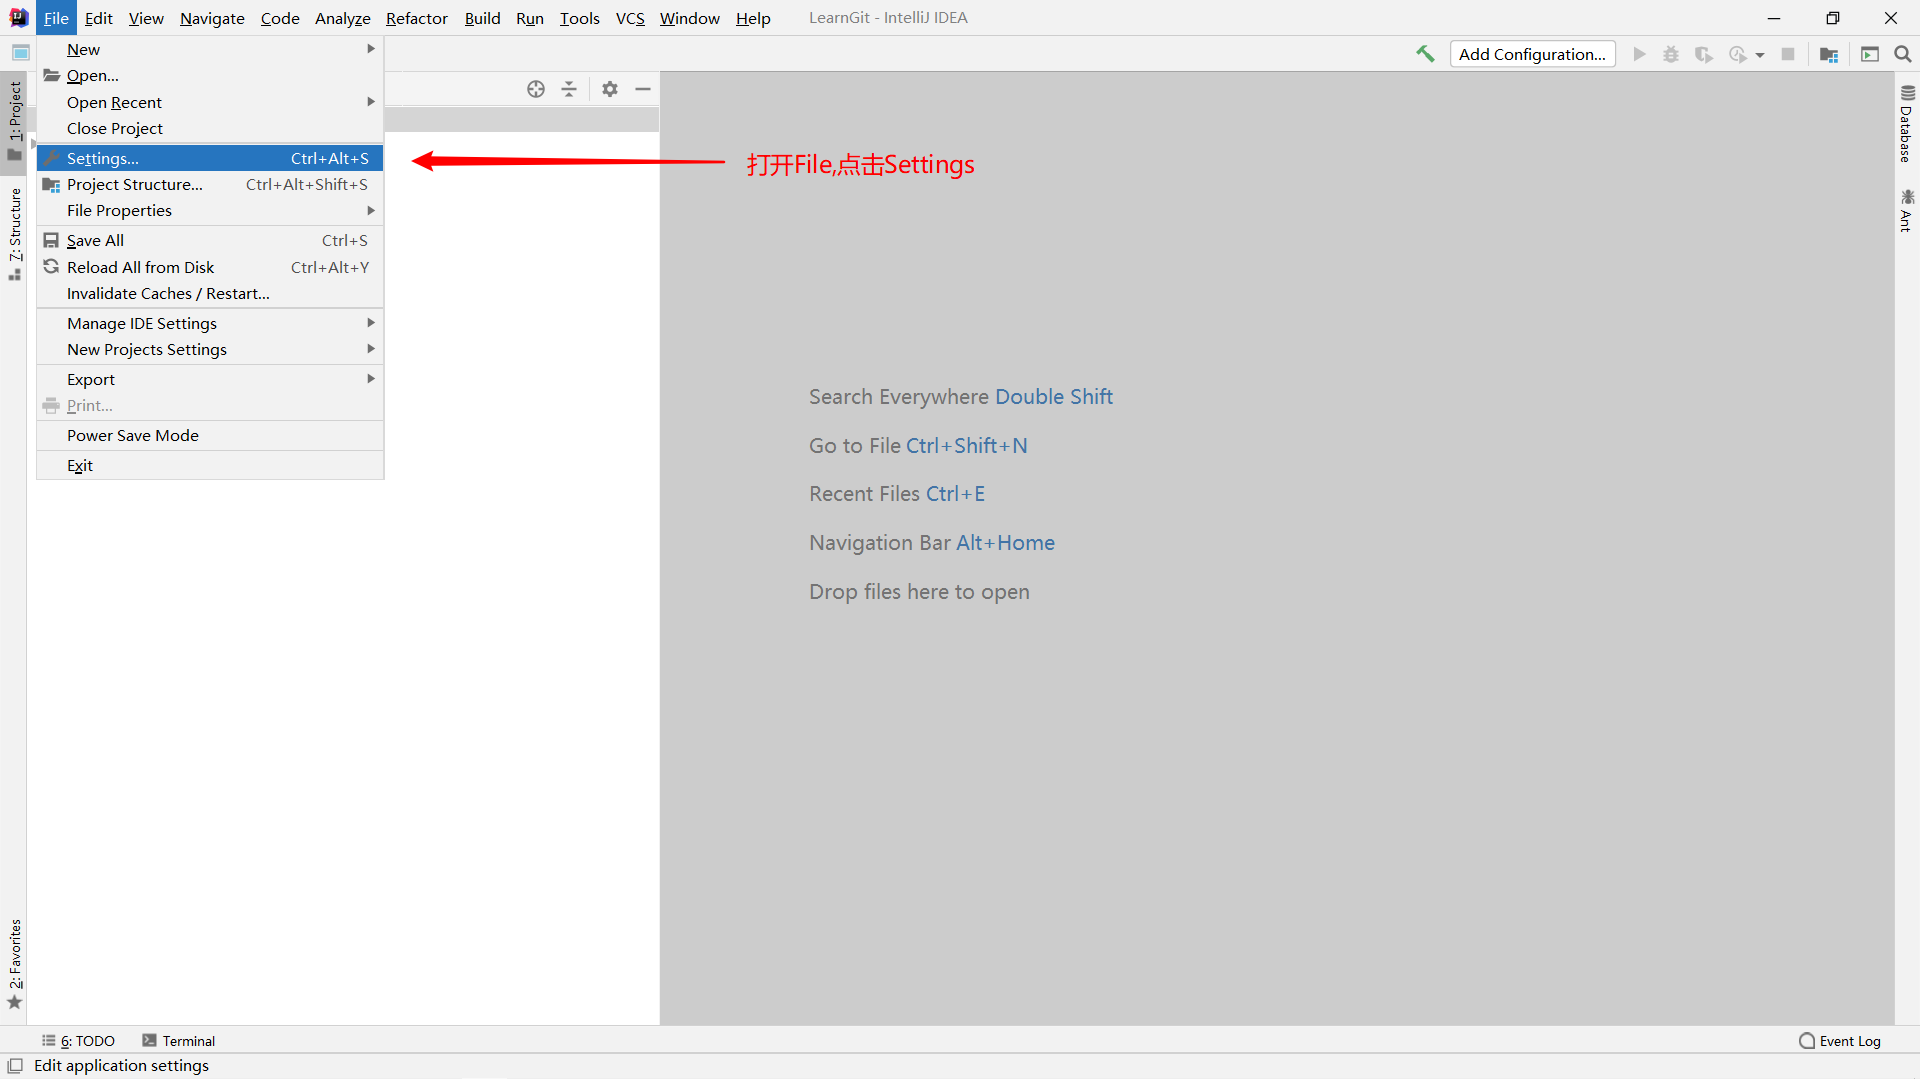Click the 'Edit application settings' status bar text
The image size is (1920, 1079).
click(121, 1066)
